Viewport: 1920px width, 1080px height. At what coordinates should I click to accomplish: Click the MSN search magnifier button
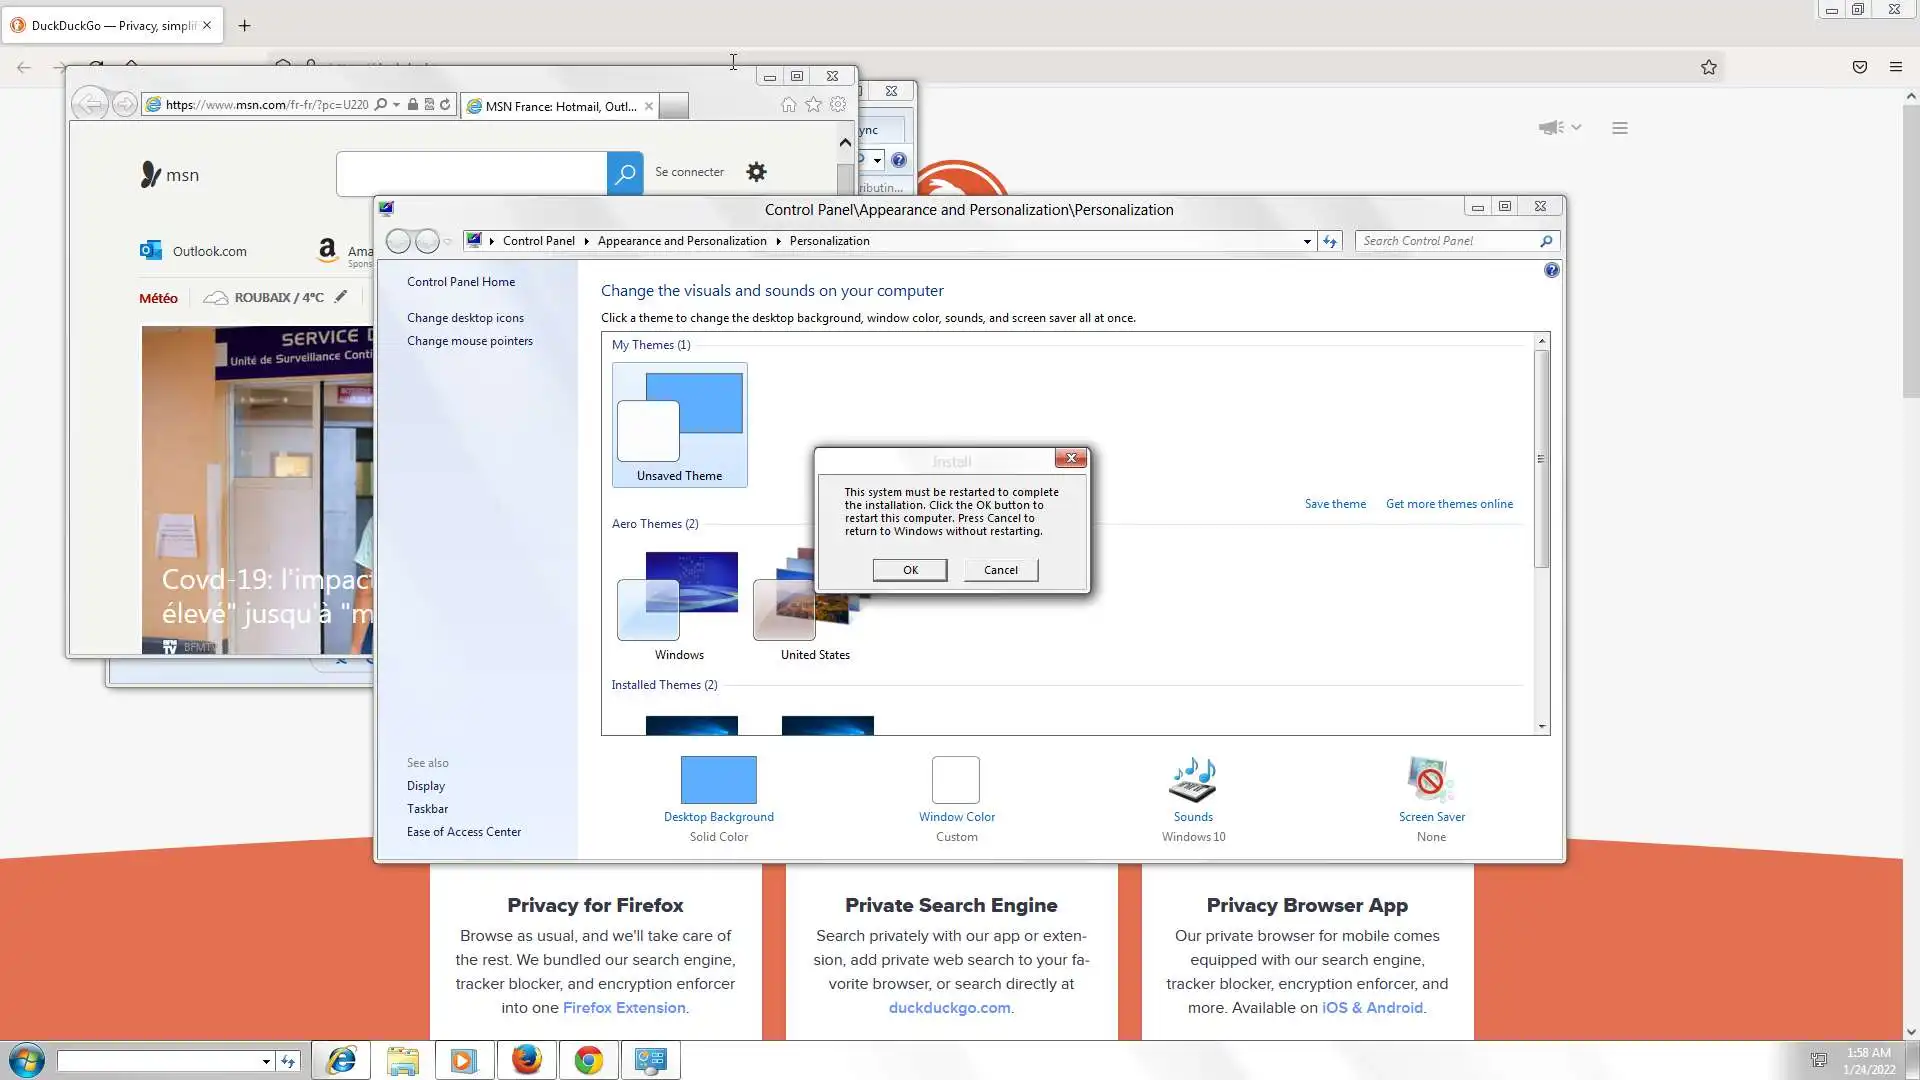tap(625, 173)
